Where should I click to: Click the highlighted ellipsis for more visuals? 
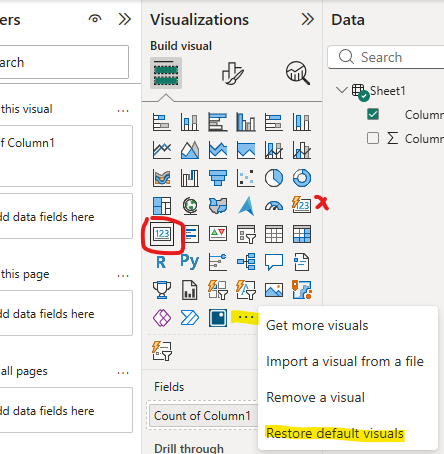tap(246, 317)
